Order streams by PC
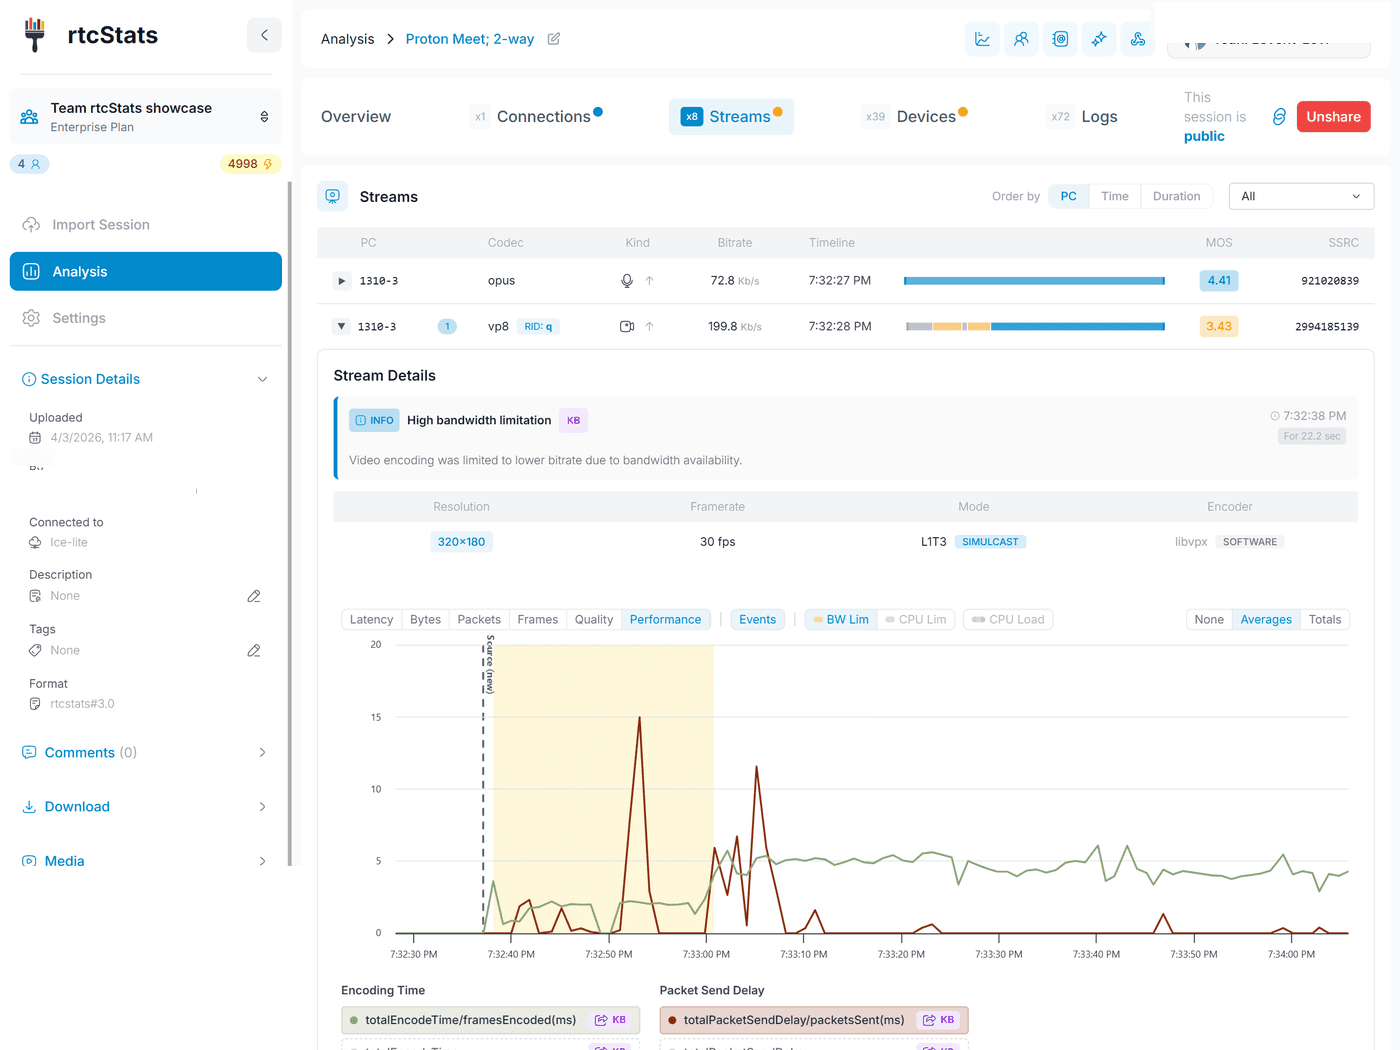Image resolution: width=1400 pixels, height=1050 pixels. 1069,197
